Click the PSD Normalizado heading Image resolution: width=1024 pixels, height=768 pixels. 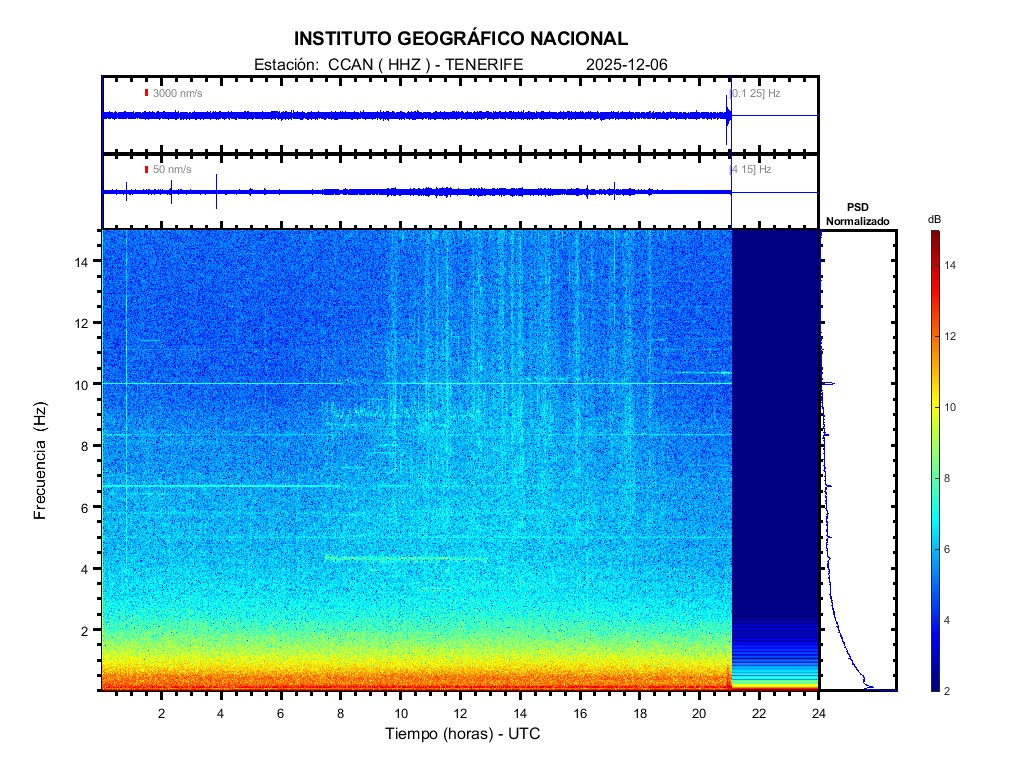point(857,214)
